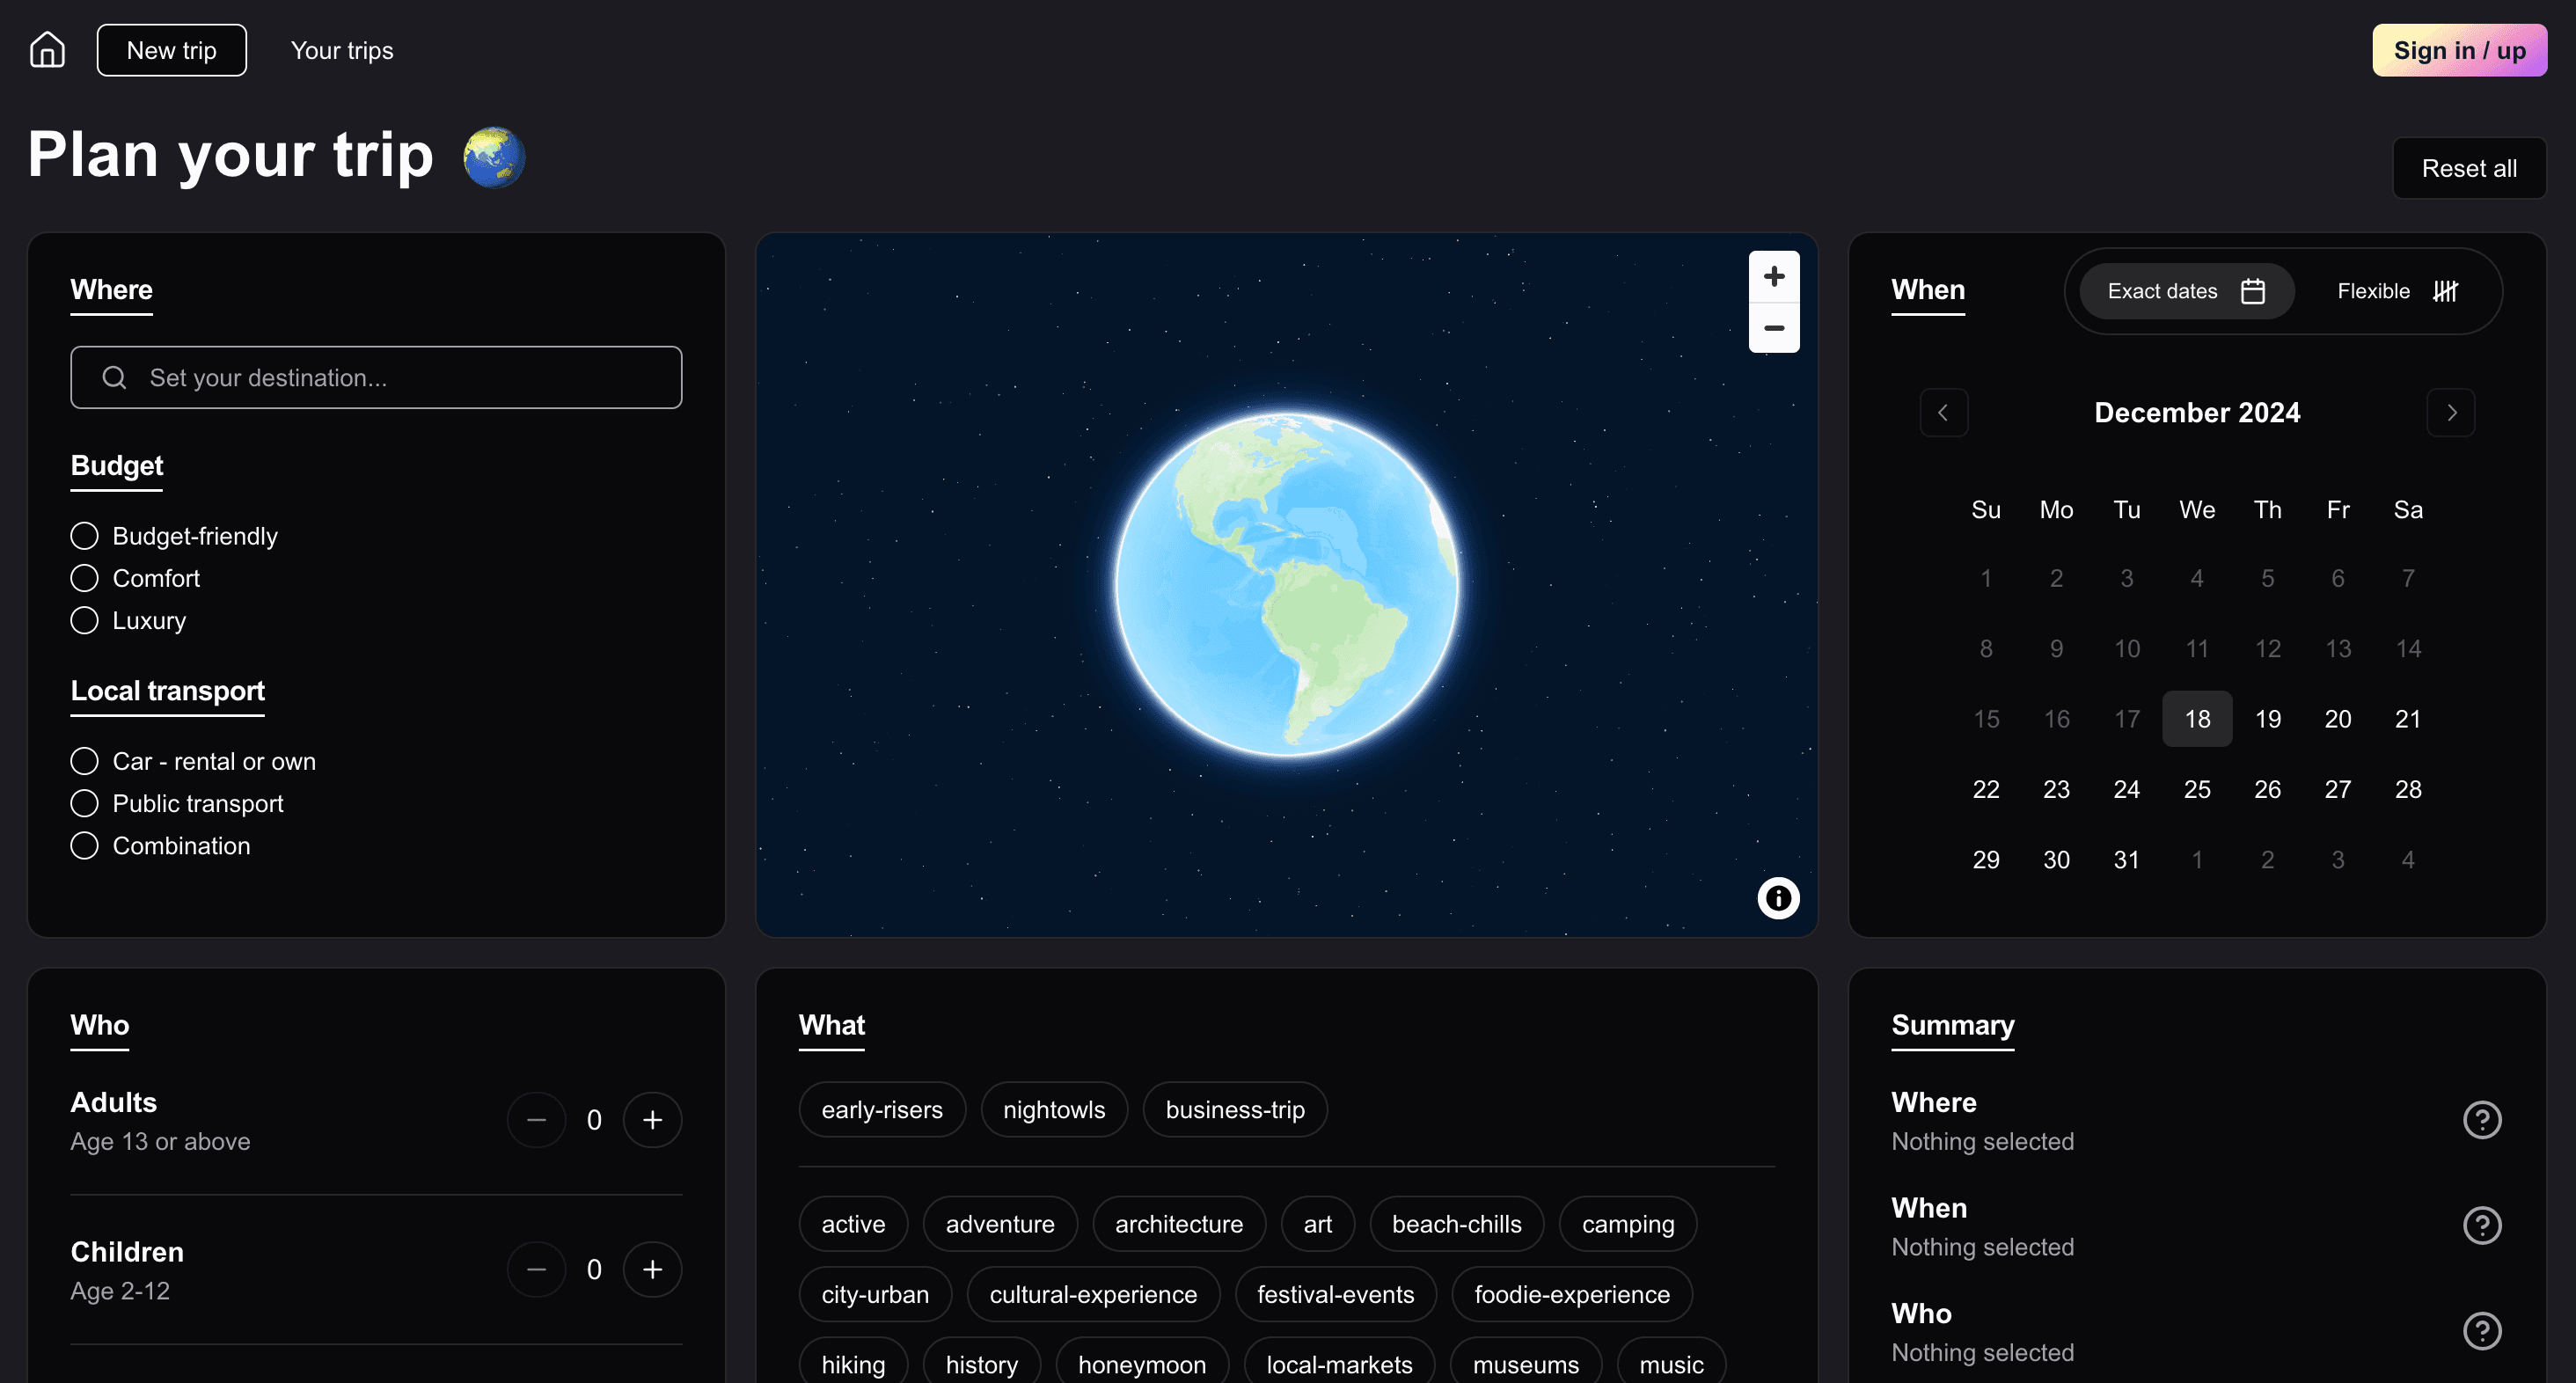Go to next calendar month
This screenshot has width=2576, height=1383.
tap(2450, 413)
